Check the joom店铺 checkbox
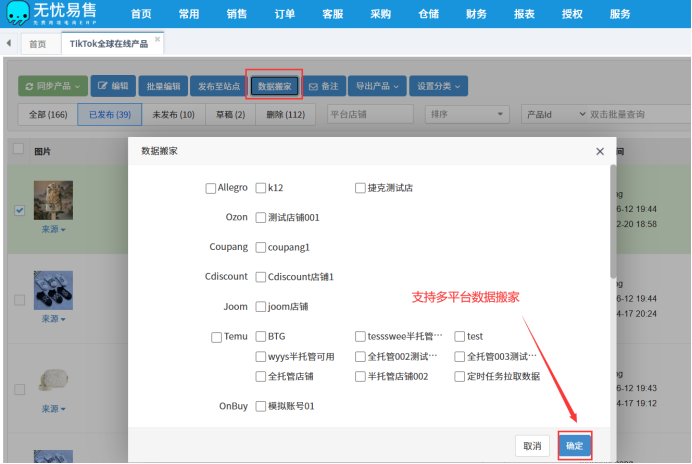Screen dimensions: 692x464 coord(261,306)
